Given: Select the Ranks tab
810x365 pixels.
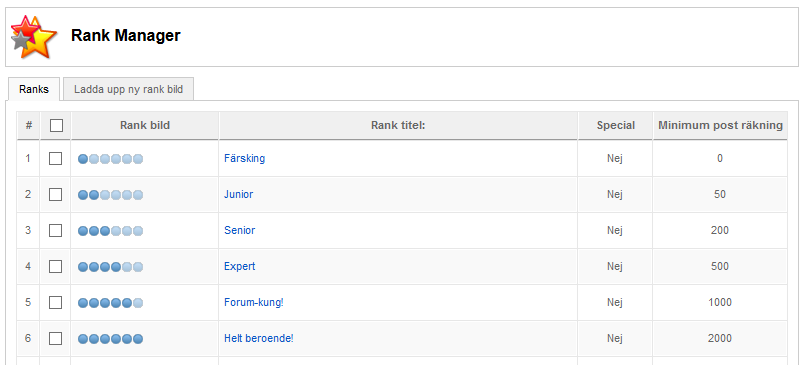Looking at the screenshot, I should [34, 89].
